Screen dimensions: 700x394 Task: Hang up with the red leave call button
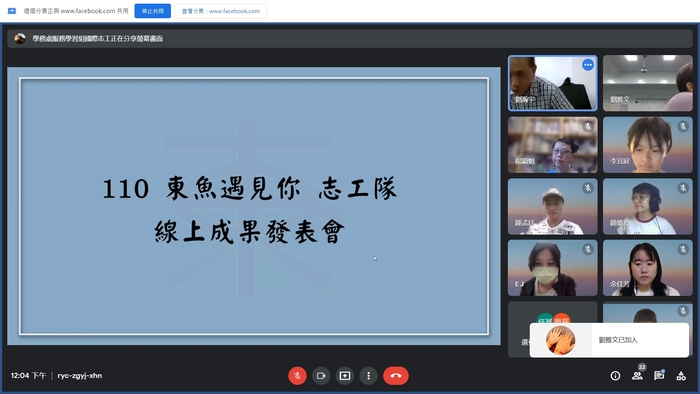[396, 376]
